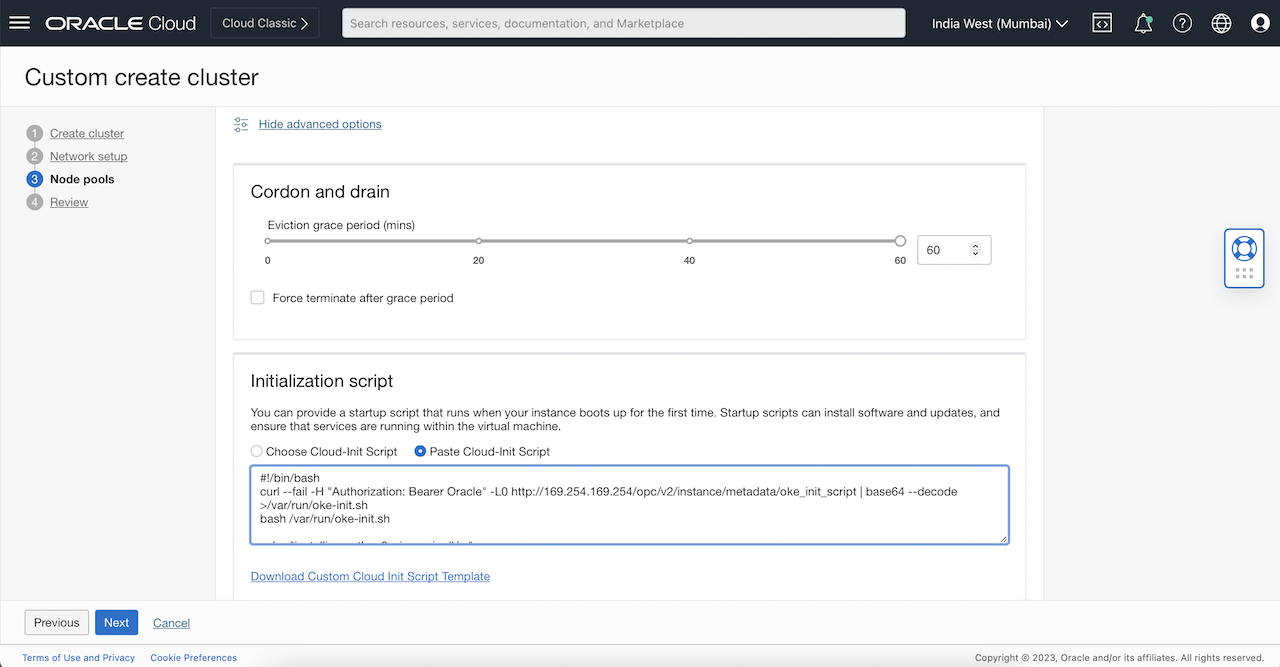Click Hide advanced options link
This screenshot has height=667, width=1280.
pyautogui.click(x=320, y=124)
